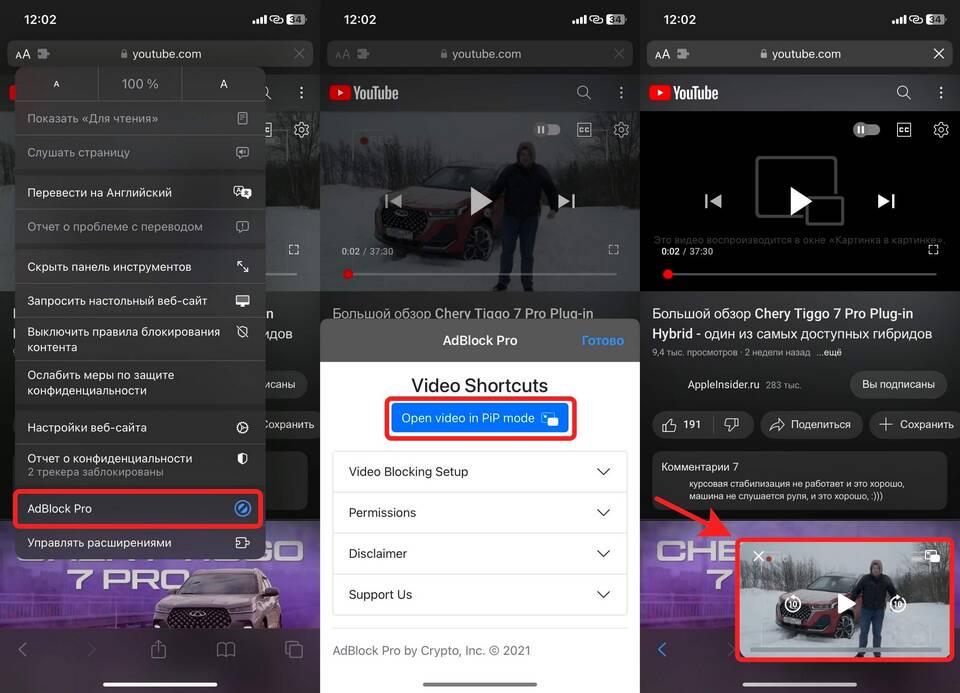Open the Комментарии 7 comments section
The height and width of the screenshot is (693, 960).
click(x=800, y=481)
